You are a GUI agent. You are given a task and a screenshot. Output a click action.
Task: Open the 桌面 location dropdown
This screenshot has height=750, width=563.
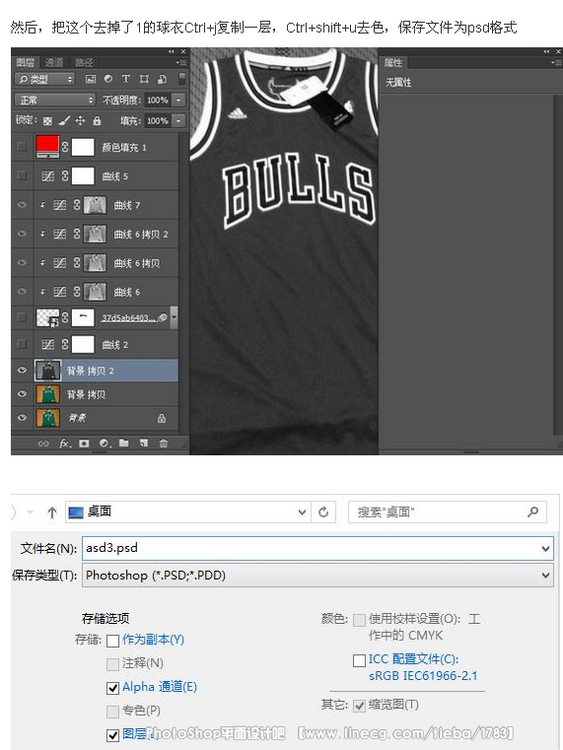302,512
